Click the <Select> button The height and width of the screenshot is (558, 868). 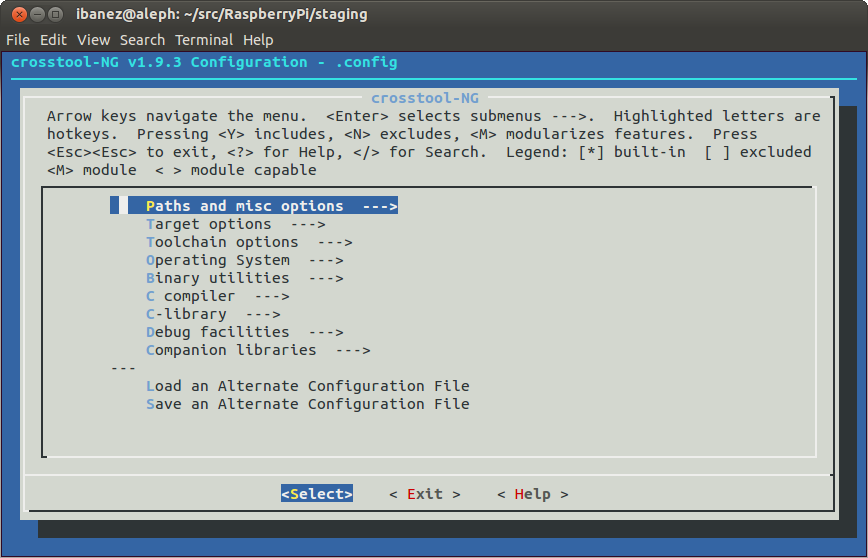pos(317,494)
